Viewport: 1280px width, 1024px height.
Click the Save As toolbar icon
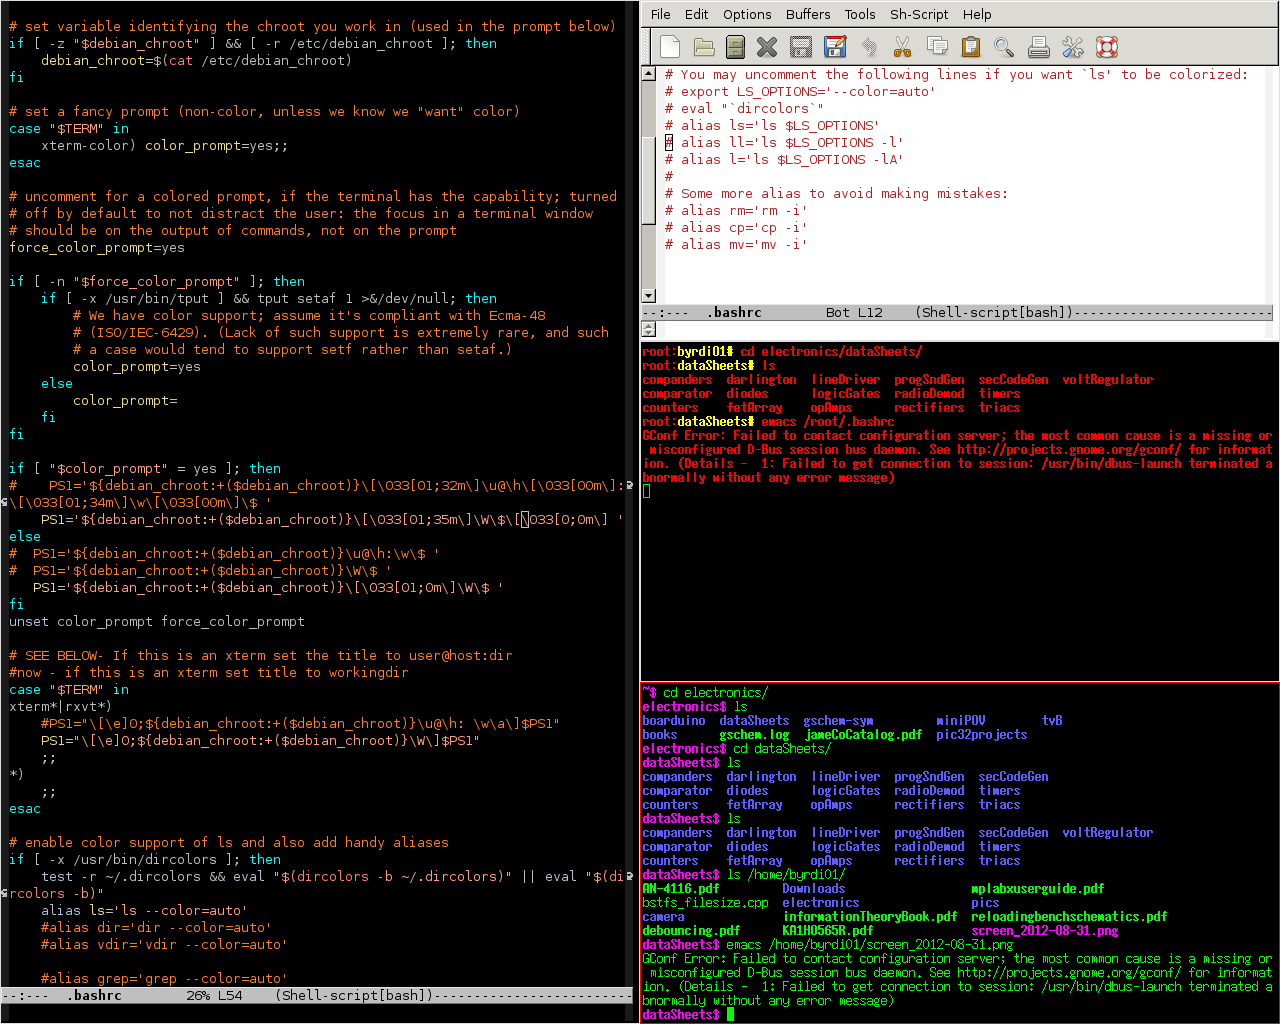(x=837, y=46)
